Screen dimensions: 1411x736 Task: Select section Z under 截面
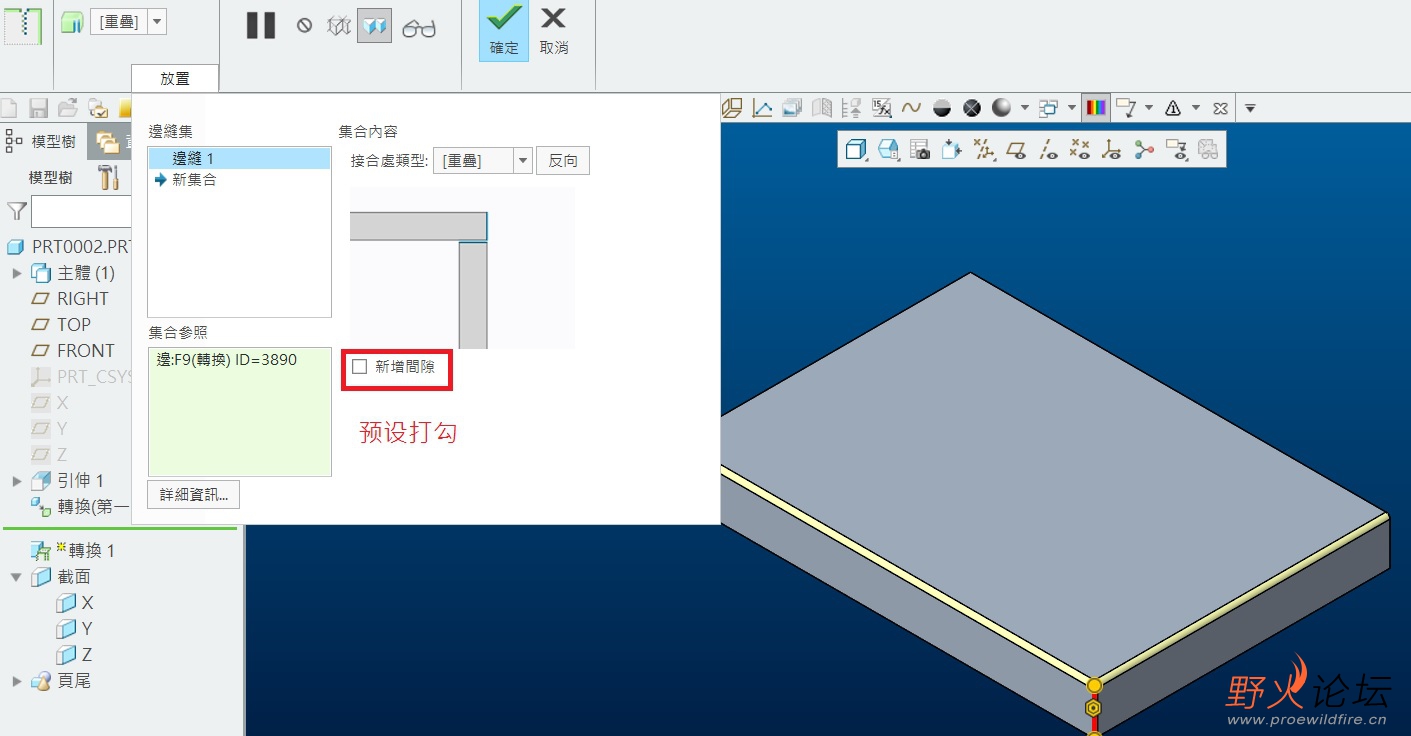tap(75, 655)
